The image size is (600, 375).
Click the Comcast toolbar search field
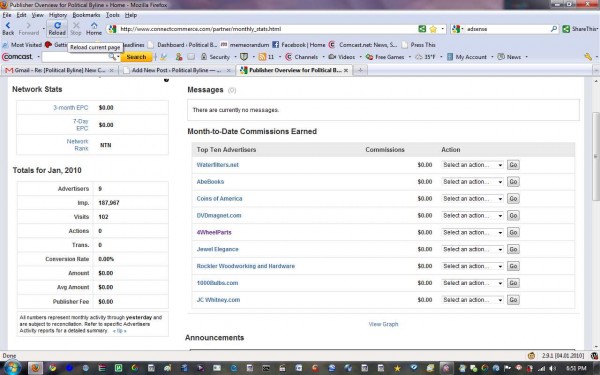(x=75, y=57)
